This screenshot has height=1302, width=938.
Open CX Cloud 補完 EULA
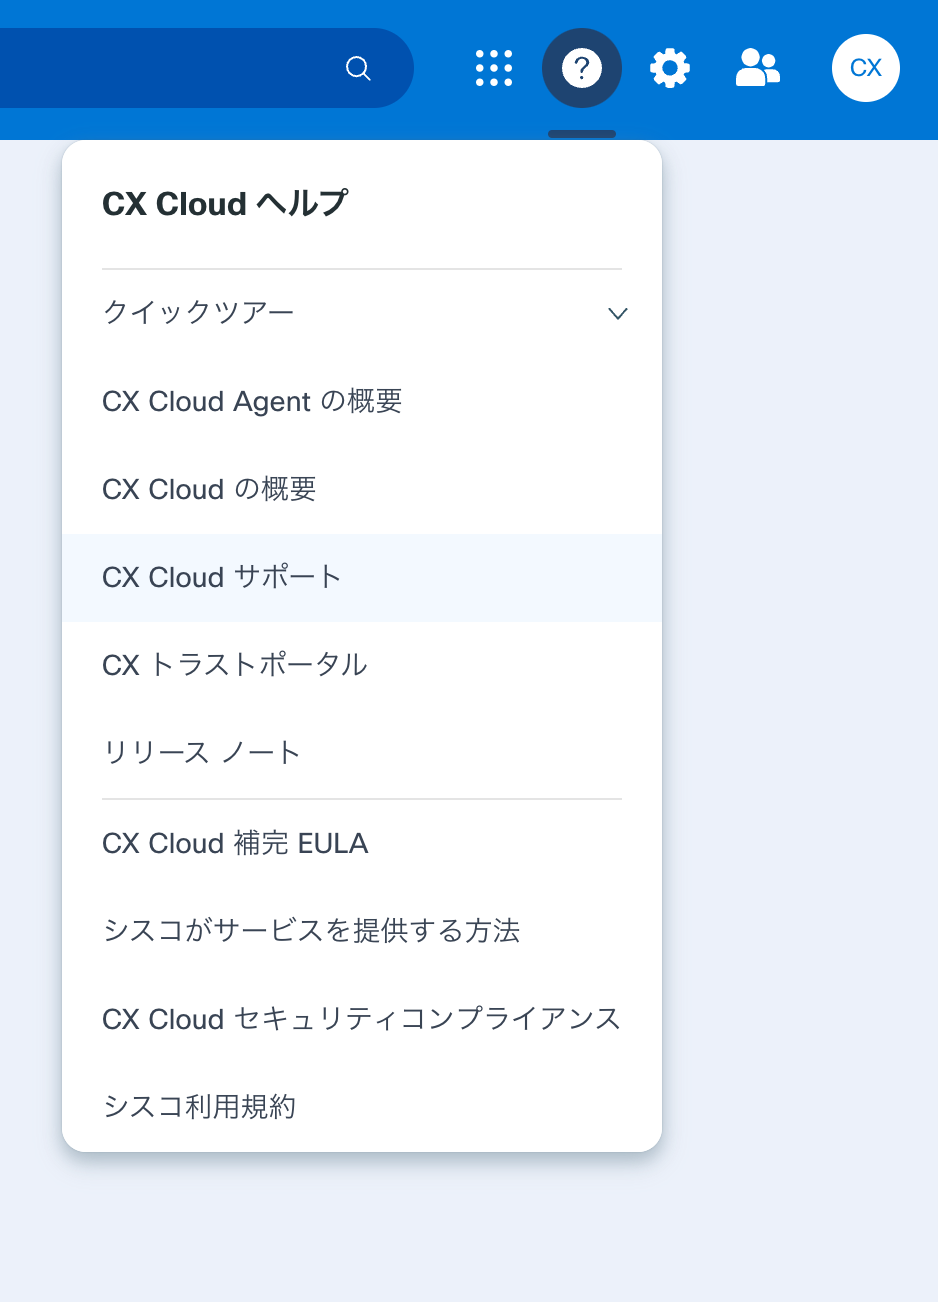(235, 843)
